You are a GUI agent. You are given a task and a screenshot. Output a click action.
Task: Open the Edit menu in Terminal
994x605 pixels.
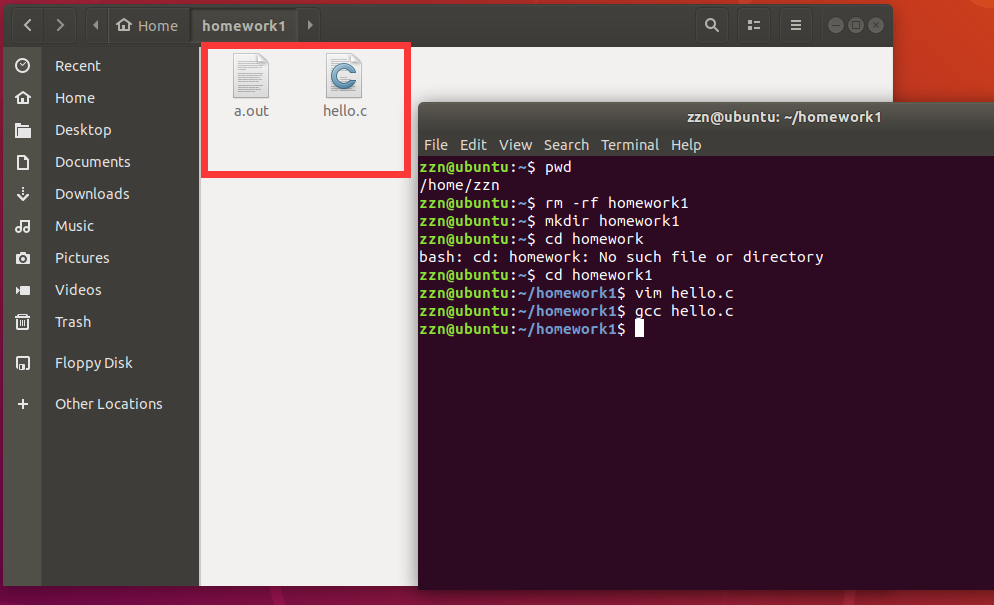(x=473, y=145)
